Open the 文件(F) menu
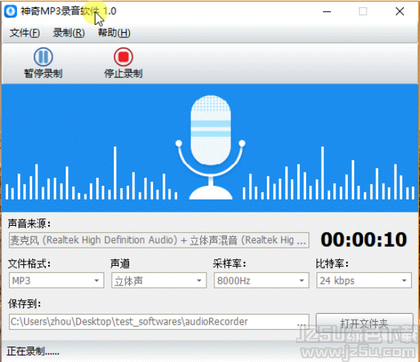The image size is (420, 362). [25, 33]
